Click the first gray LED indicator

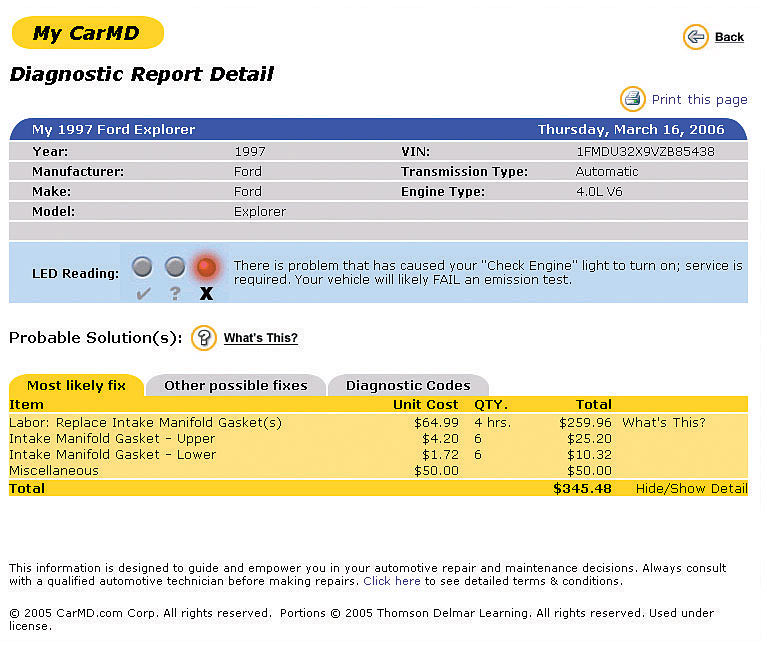[x=142, y=267]
